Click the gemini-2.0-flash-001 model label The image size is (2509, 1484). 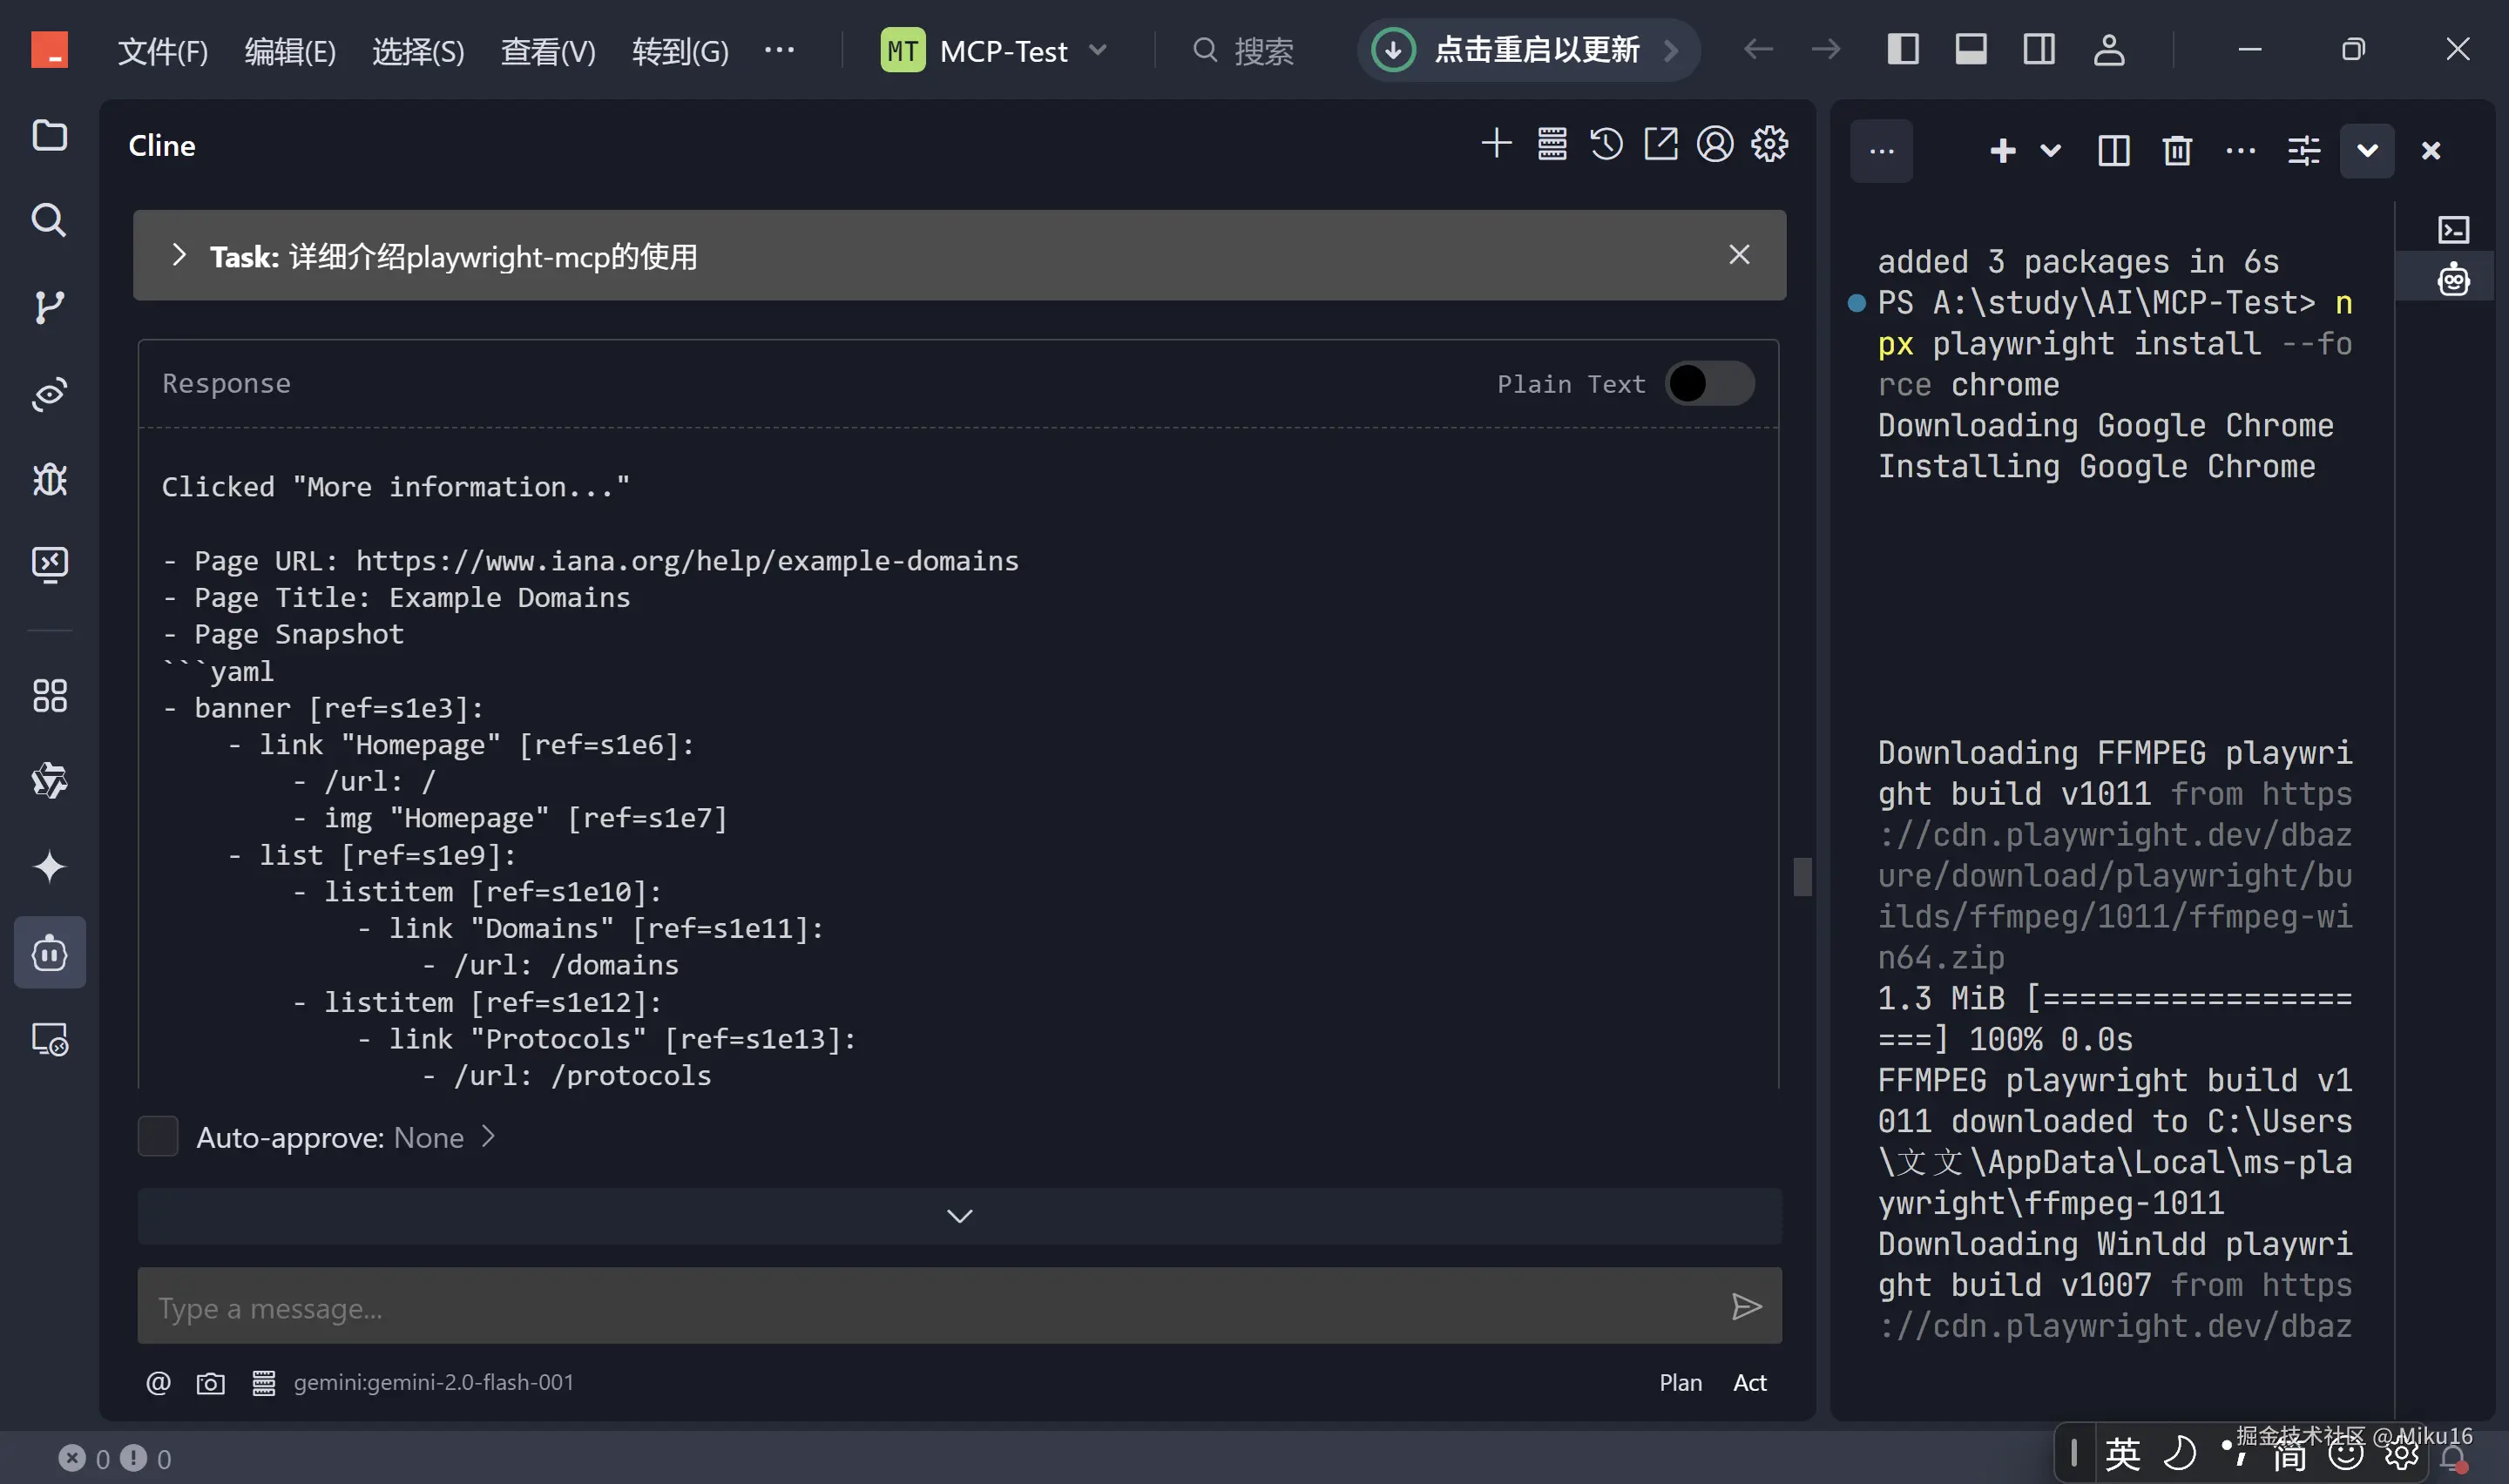[x=433, y=1383]
